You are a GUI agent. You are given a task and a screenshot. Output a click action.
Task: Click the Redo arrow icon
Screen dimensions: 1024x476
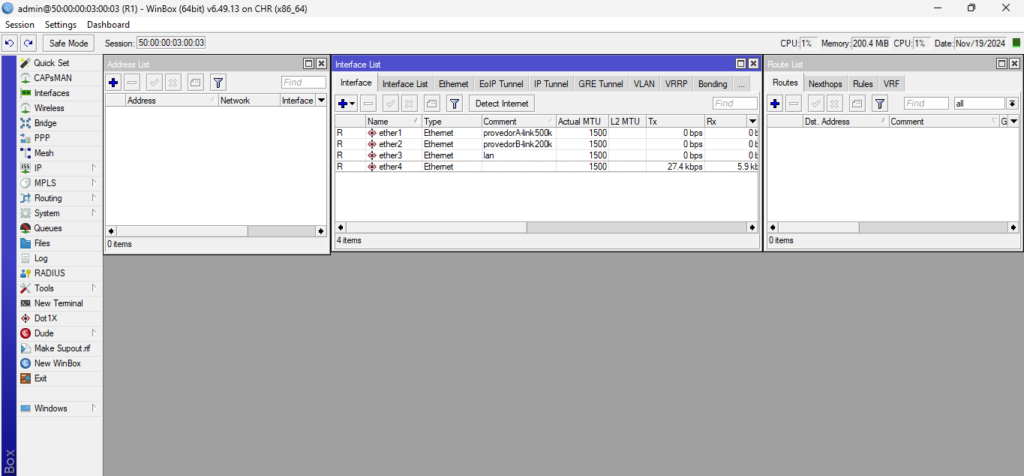pyautogui.click(x=28, y=43)
